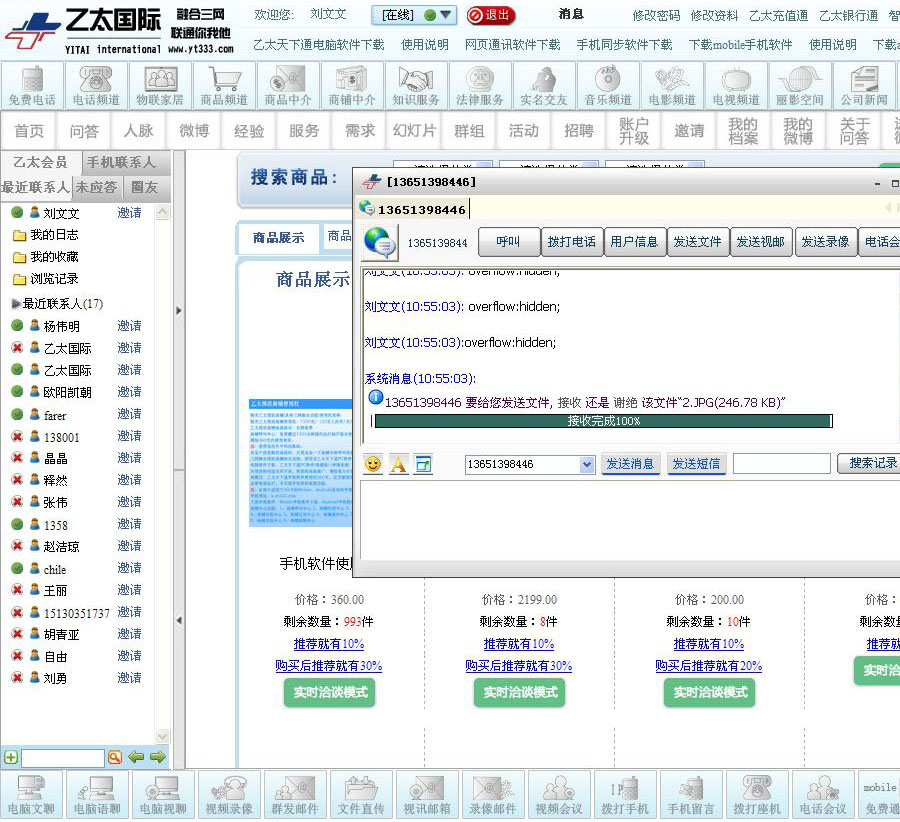The image size is (900, 822).
Task: Click the 拨打手机 call mobile icon
Action: click(625, 794)
